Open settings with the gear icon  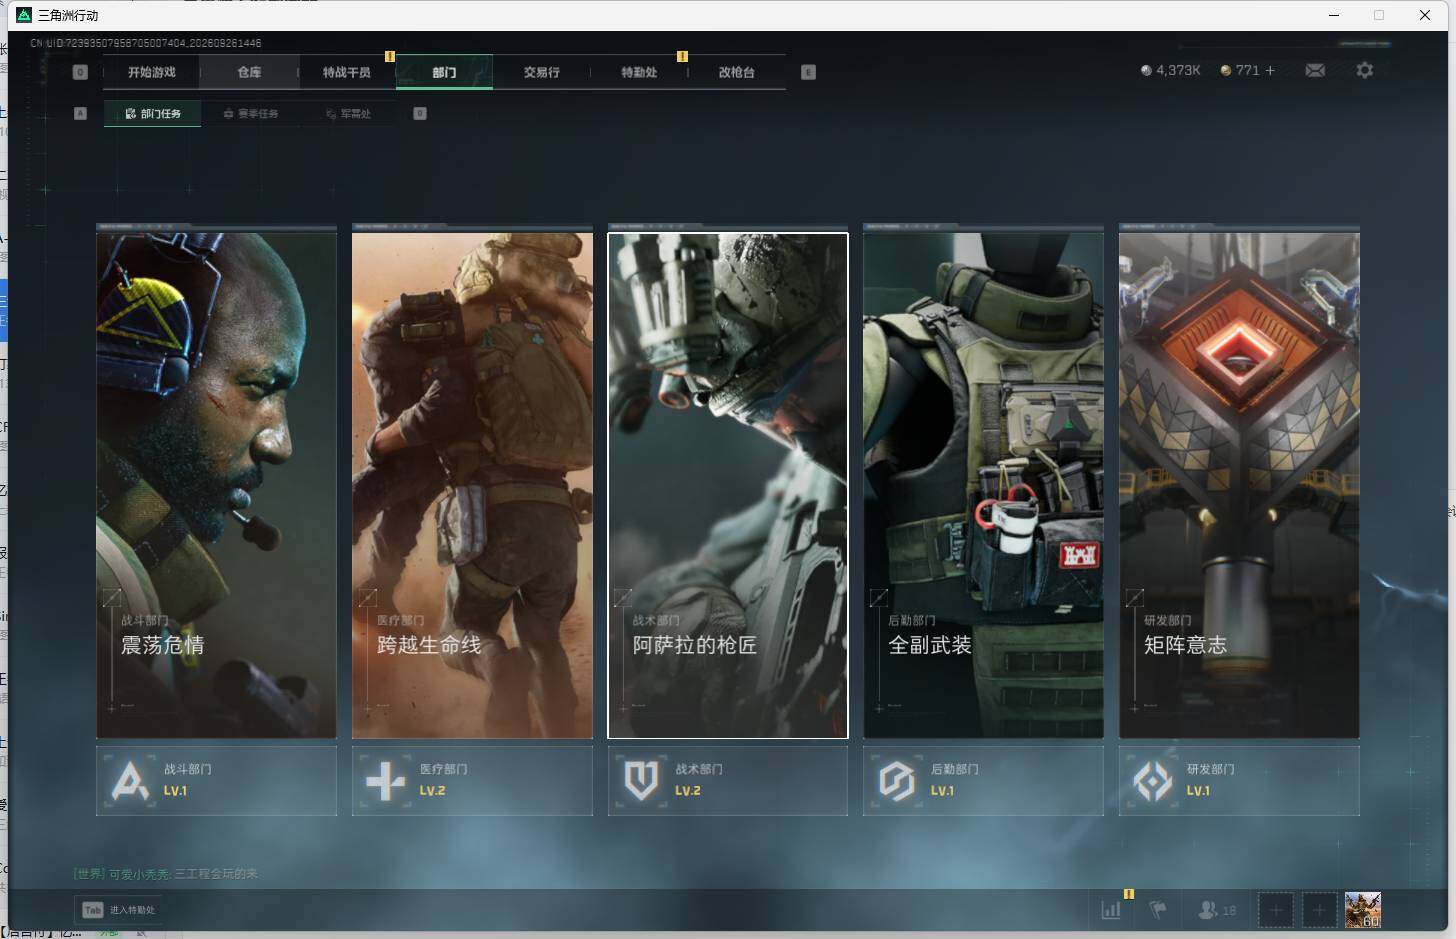click(x=1365, y=70)
